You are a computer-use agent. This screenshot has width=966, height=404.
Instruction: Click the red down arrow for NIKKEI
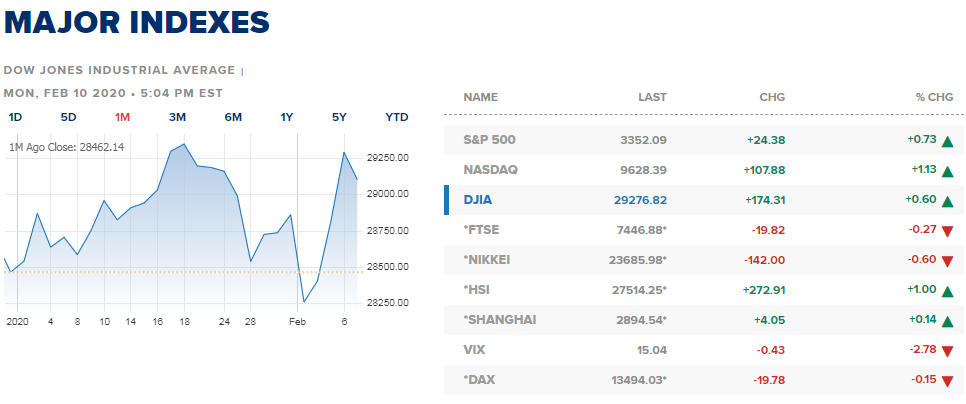coord(948,261)
